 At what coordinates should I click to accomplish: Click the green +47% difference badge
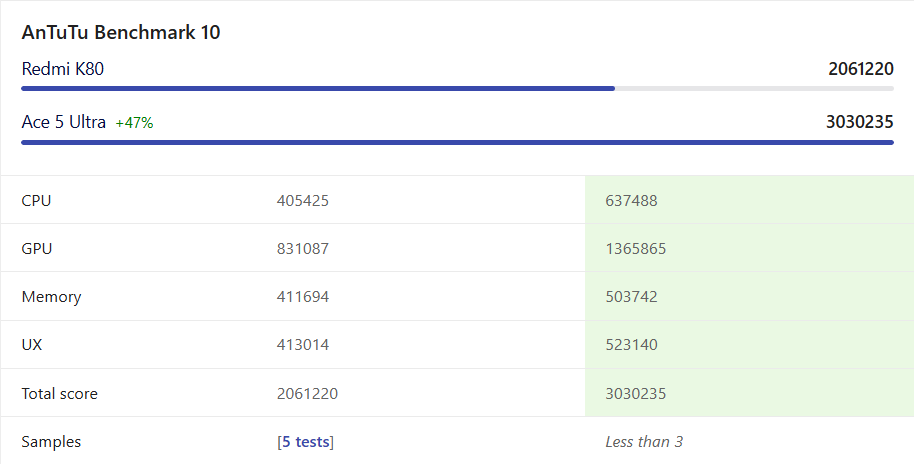pos(134,123)
